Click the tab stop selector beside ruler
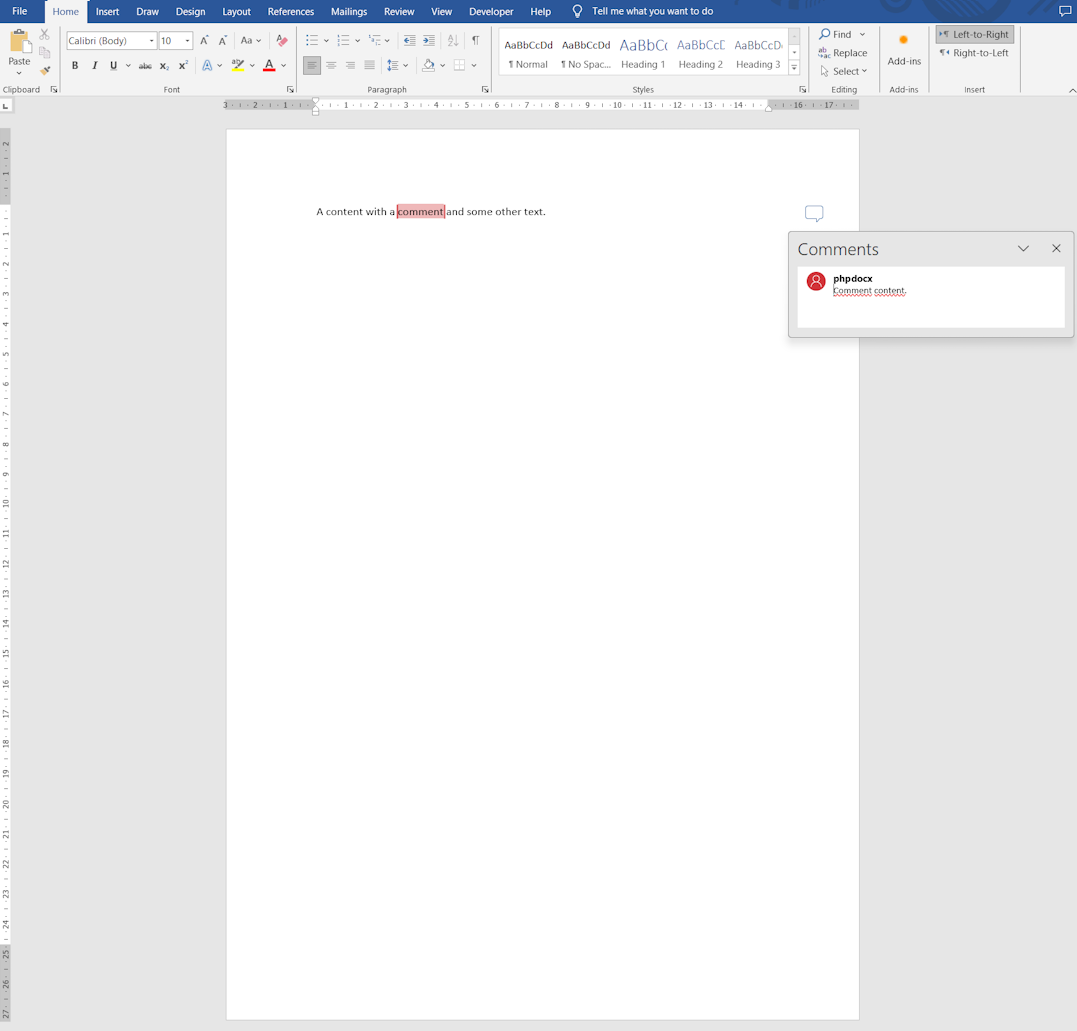The image size is (1077, 1031). click(6, 106)
